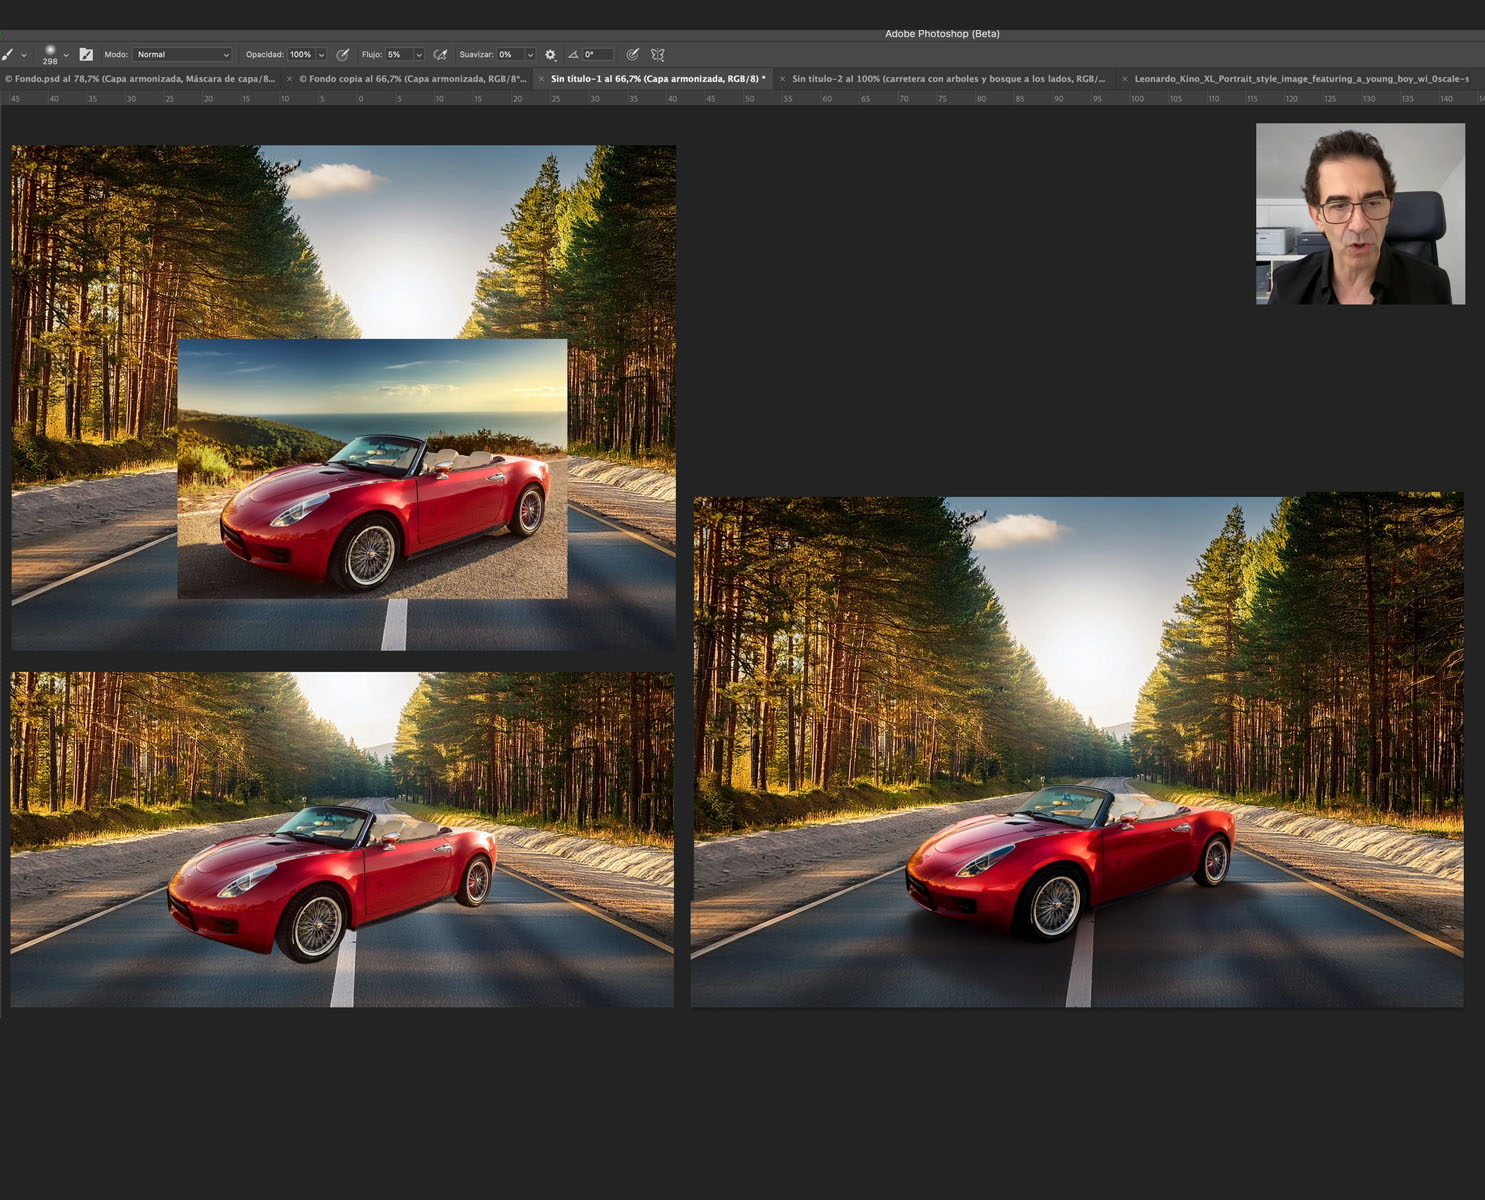Click the brush angle input field

[598, 55]
